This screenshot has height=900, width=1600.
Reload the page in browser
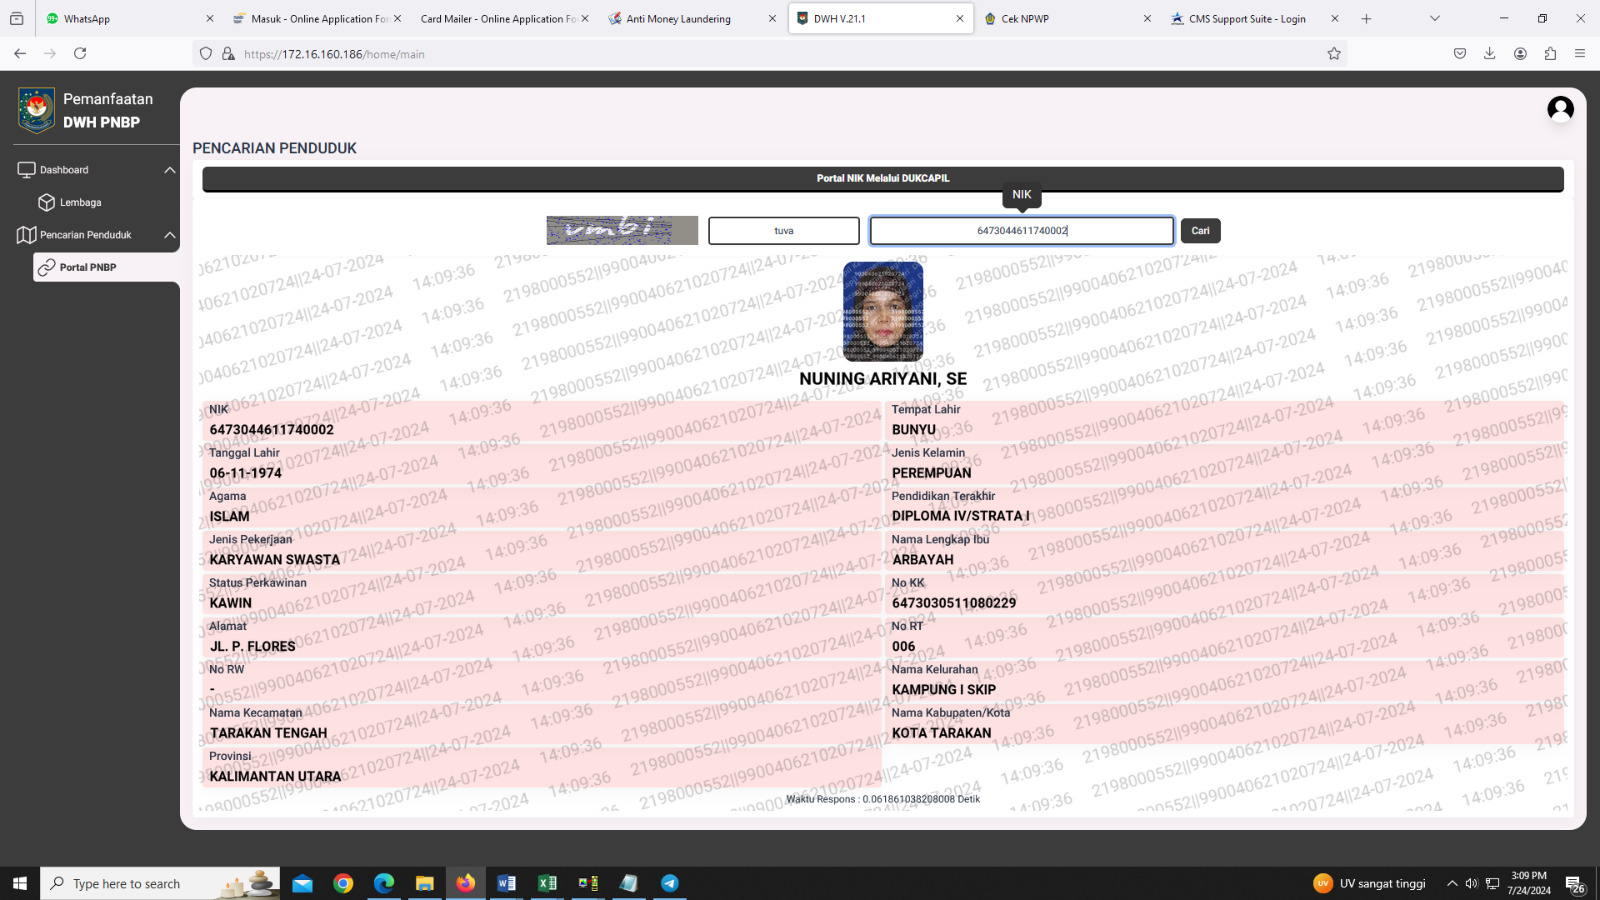80,54
